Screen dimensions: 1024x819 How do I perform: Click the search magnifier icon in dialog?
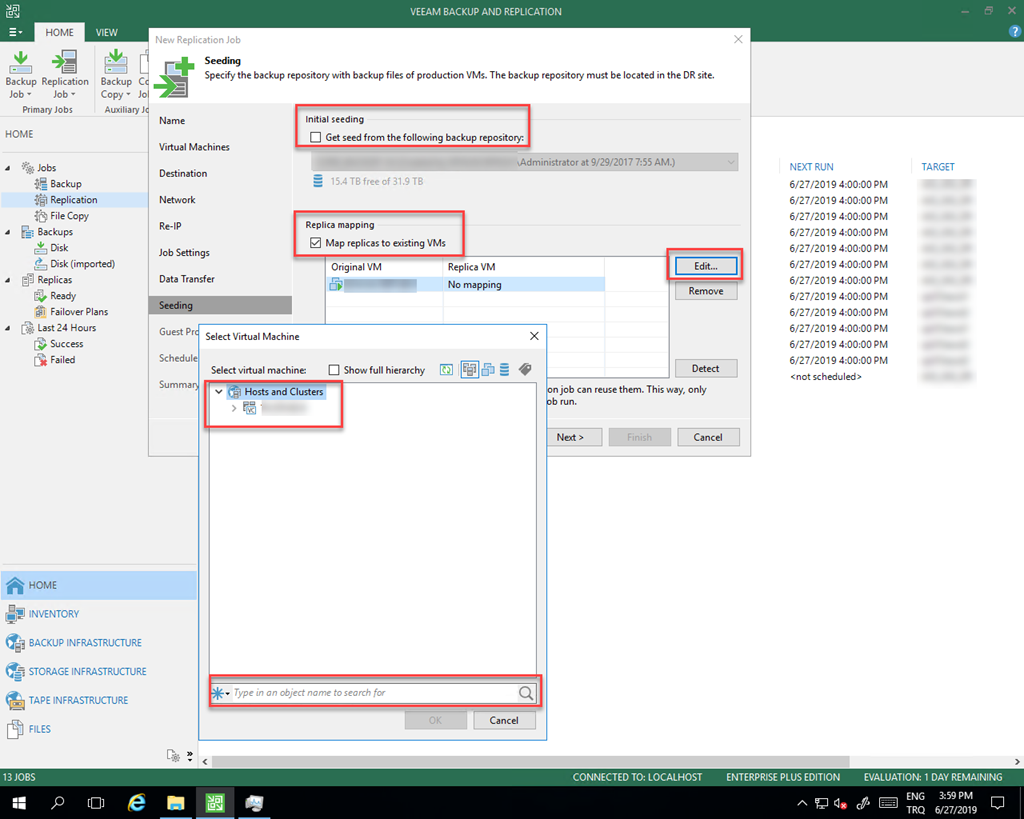coord(526,693)
